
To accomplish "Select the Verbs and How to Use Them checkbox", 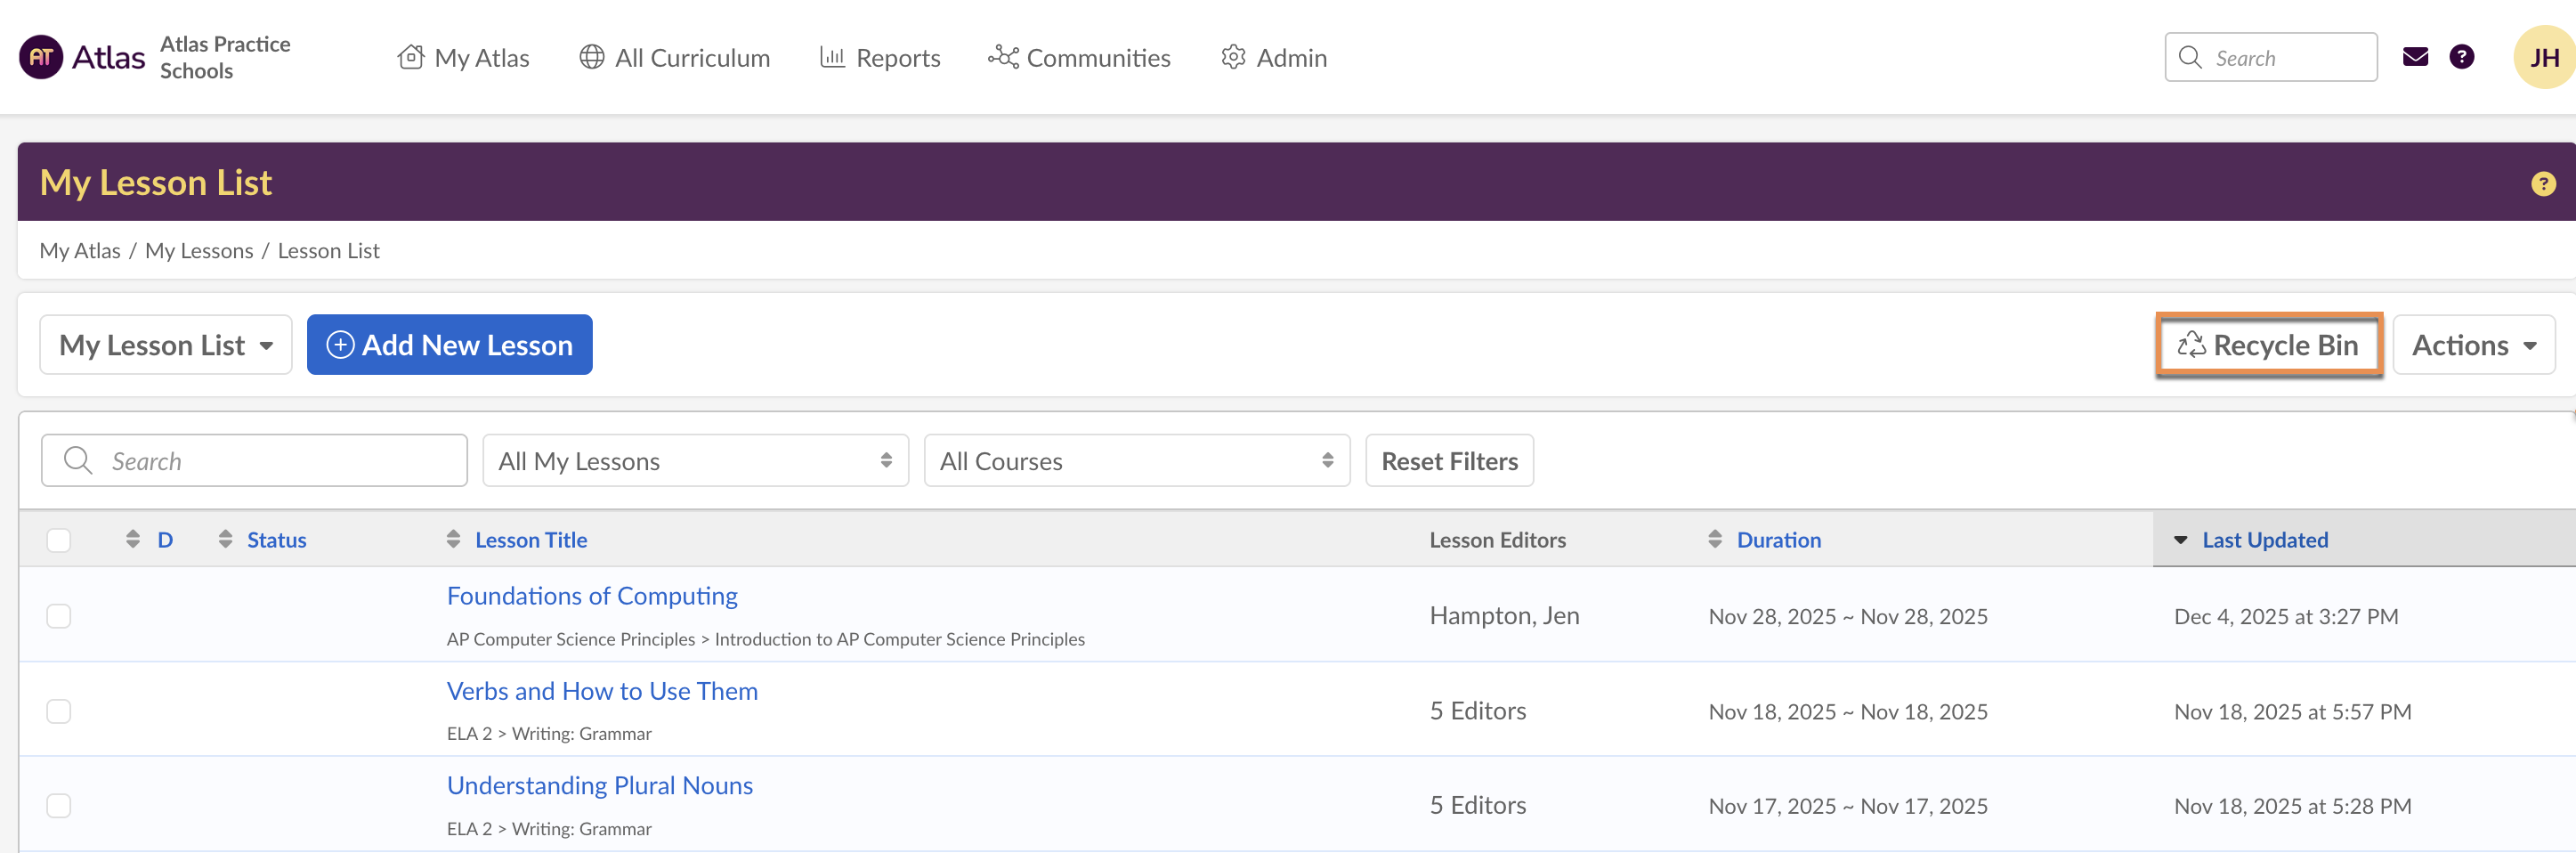I will pyautogui.click(x=59, y=711).
